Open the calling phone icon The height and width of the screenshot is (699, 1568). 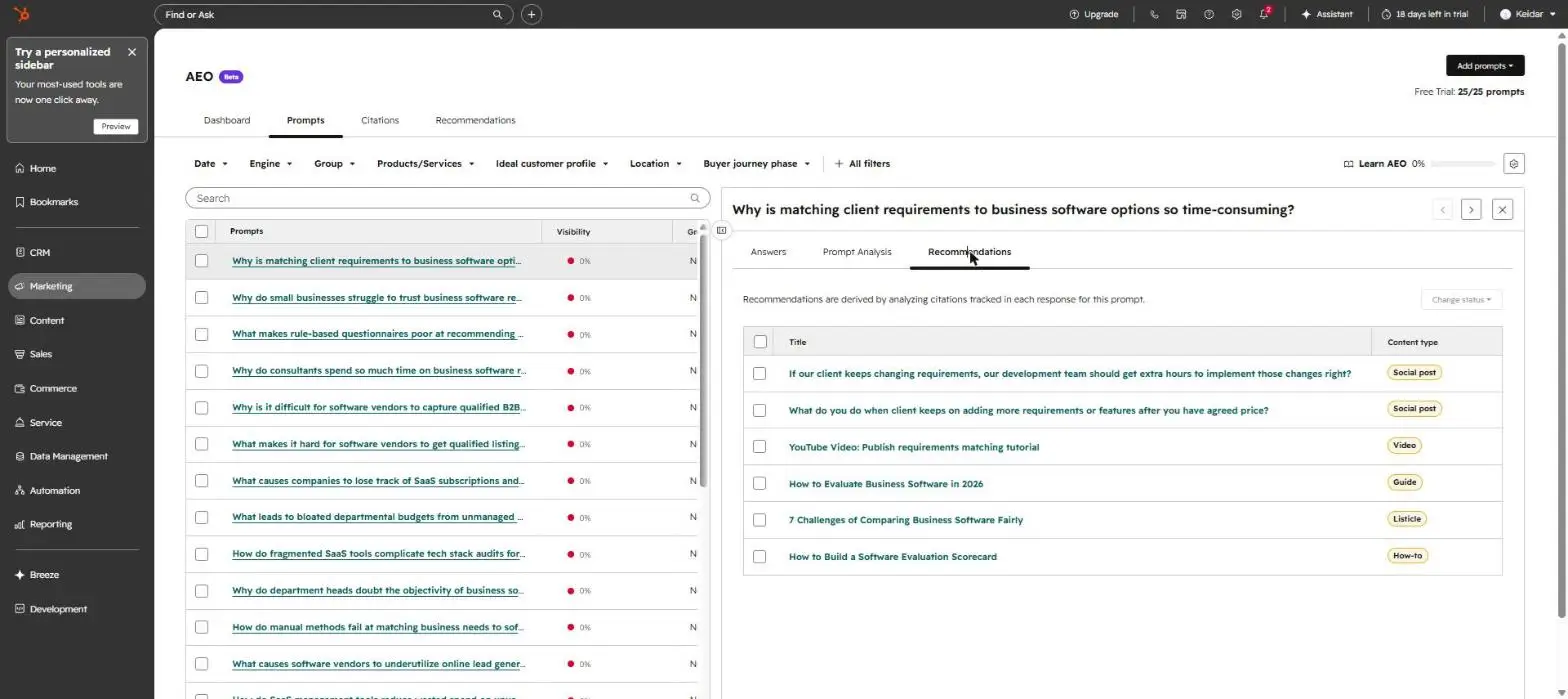coord(1155,14)
